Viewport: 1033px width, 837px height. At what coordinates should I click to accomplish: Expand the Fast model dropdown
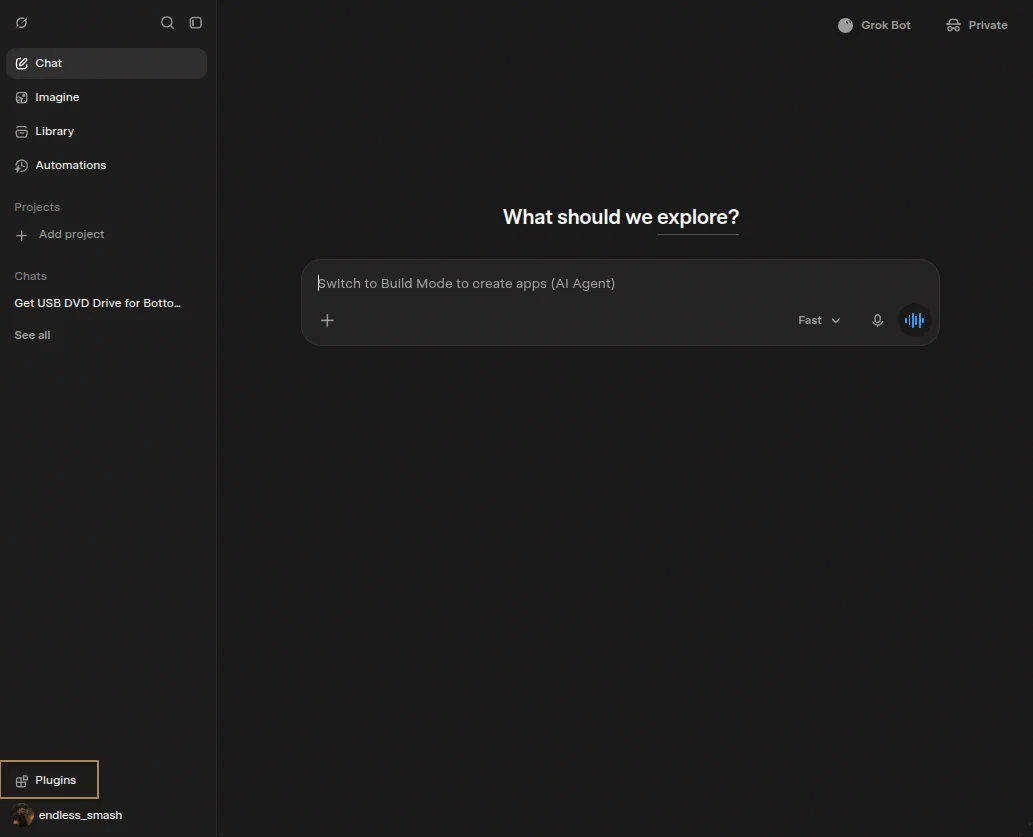click(819, 320)
